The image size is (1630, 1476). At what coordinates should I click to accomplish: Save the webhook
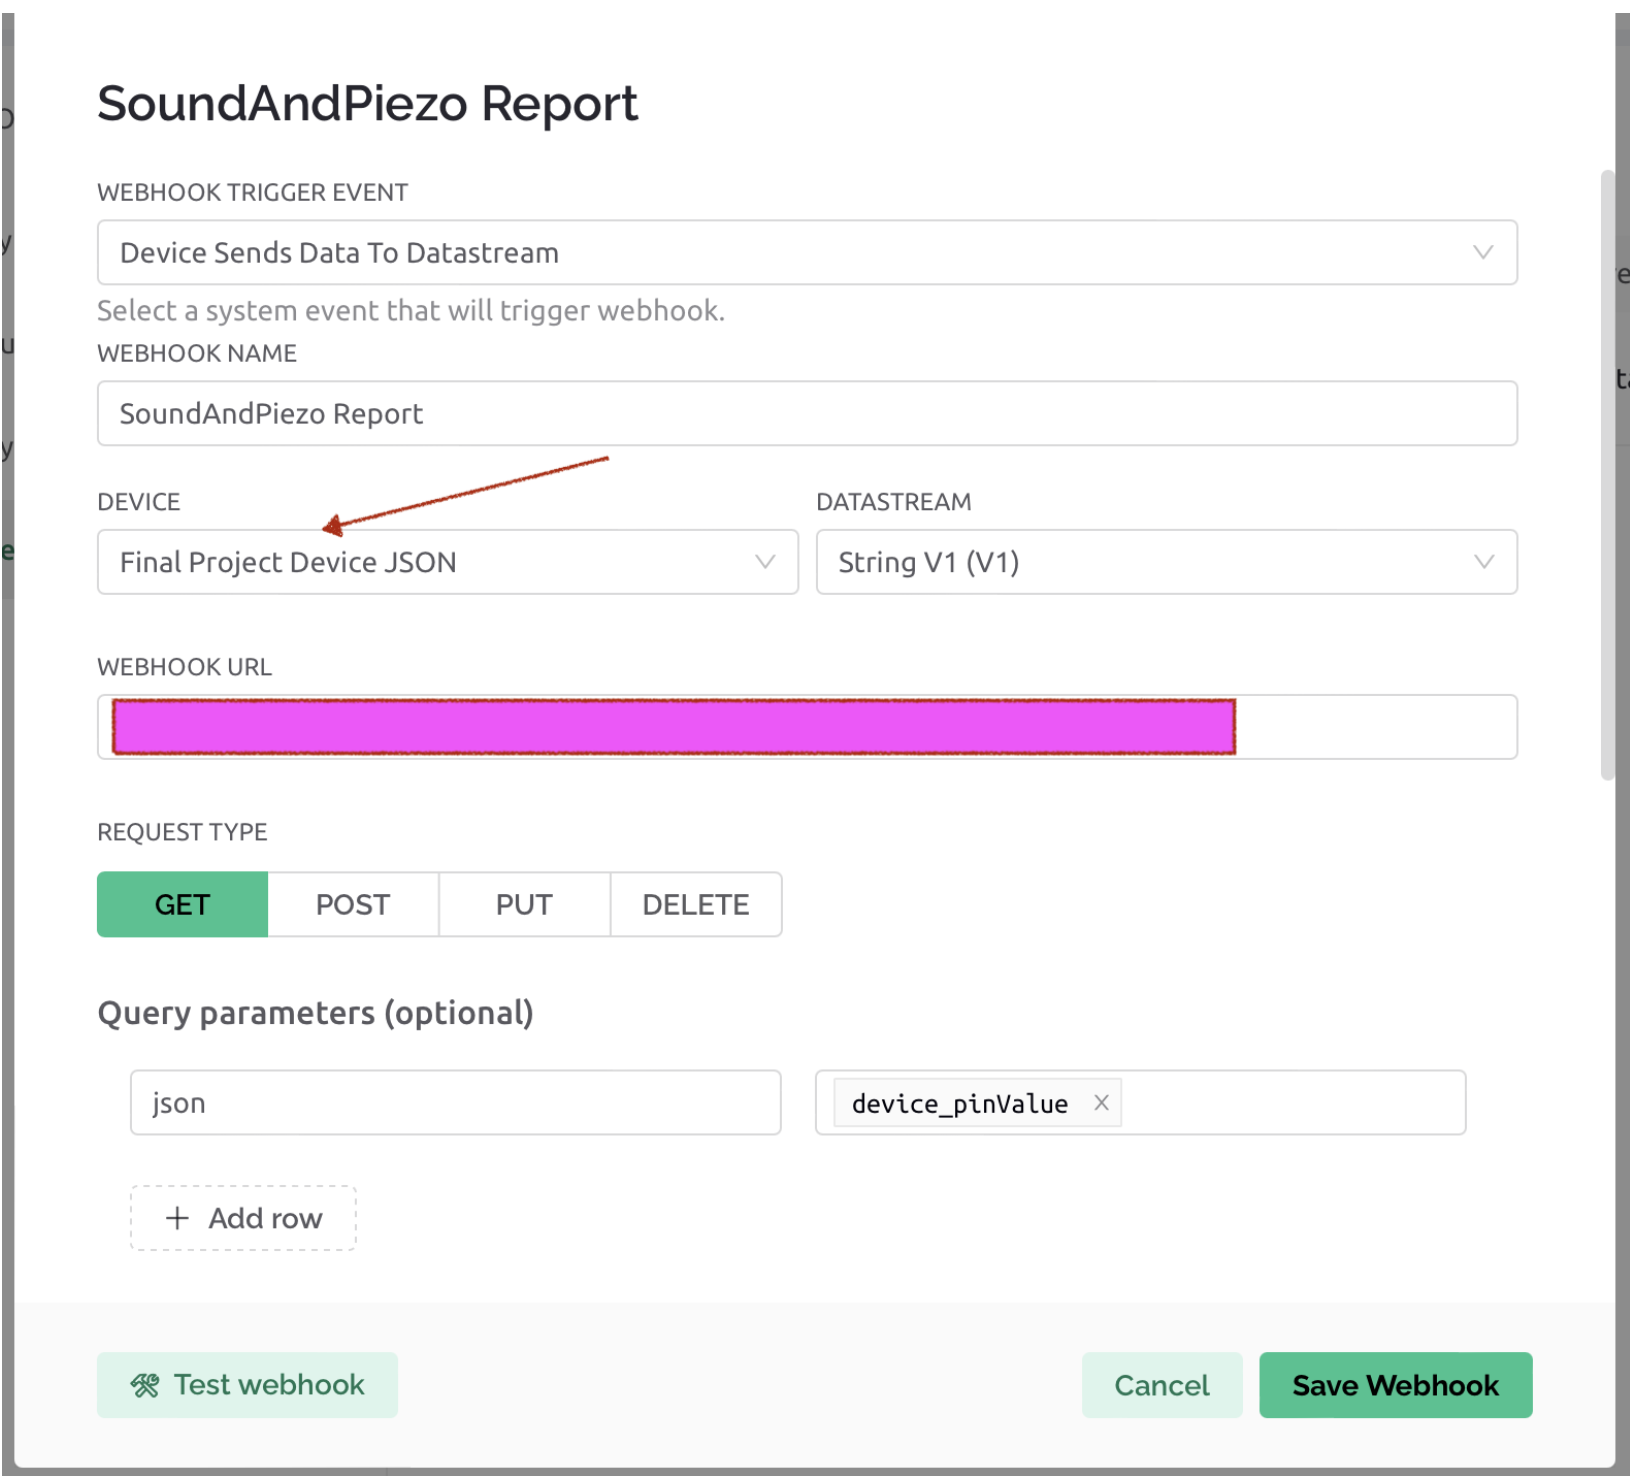click(1395, 1385)
